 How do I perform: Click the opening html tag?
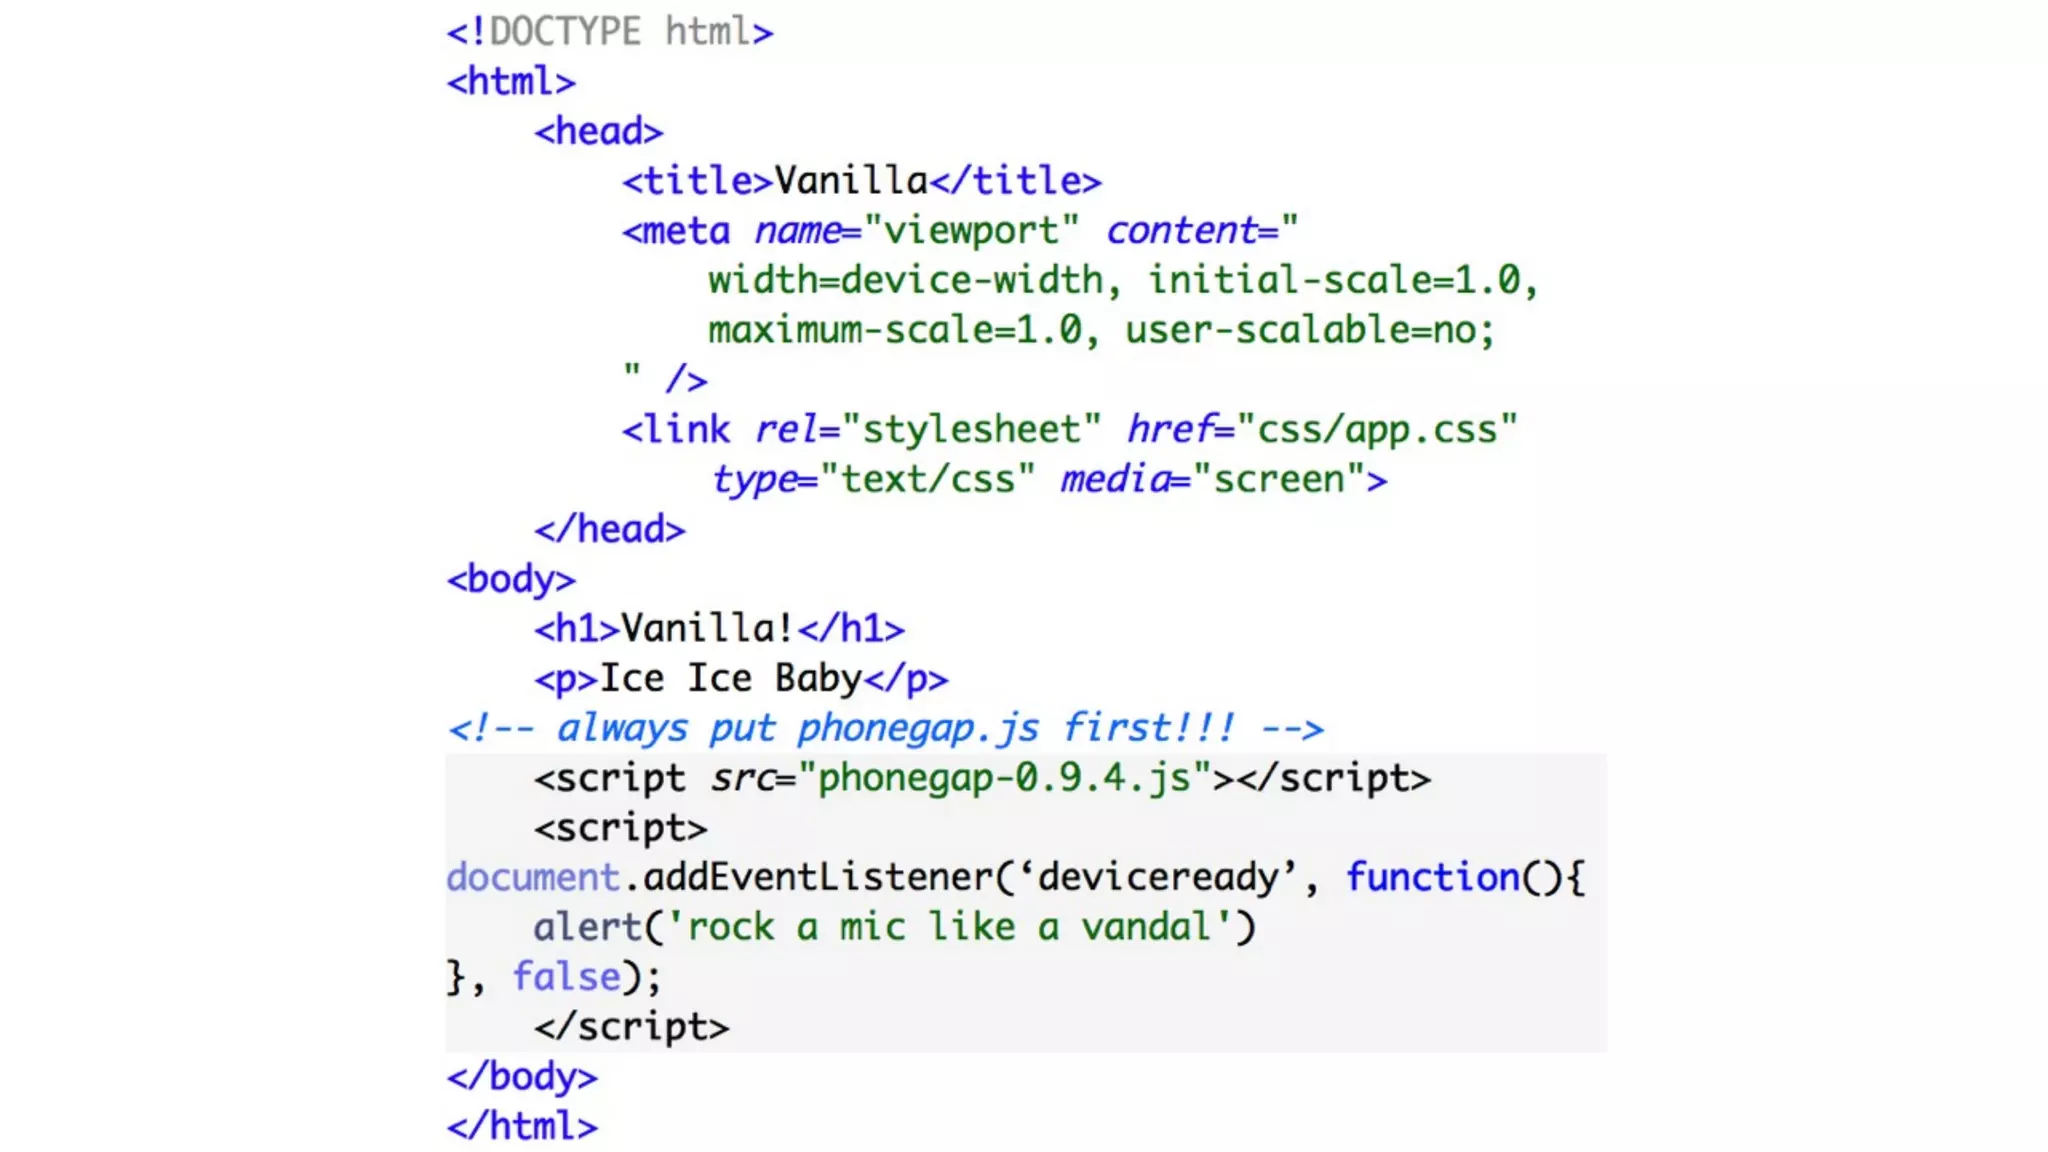coord(511,82)
